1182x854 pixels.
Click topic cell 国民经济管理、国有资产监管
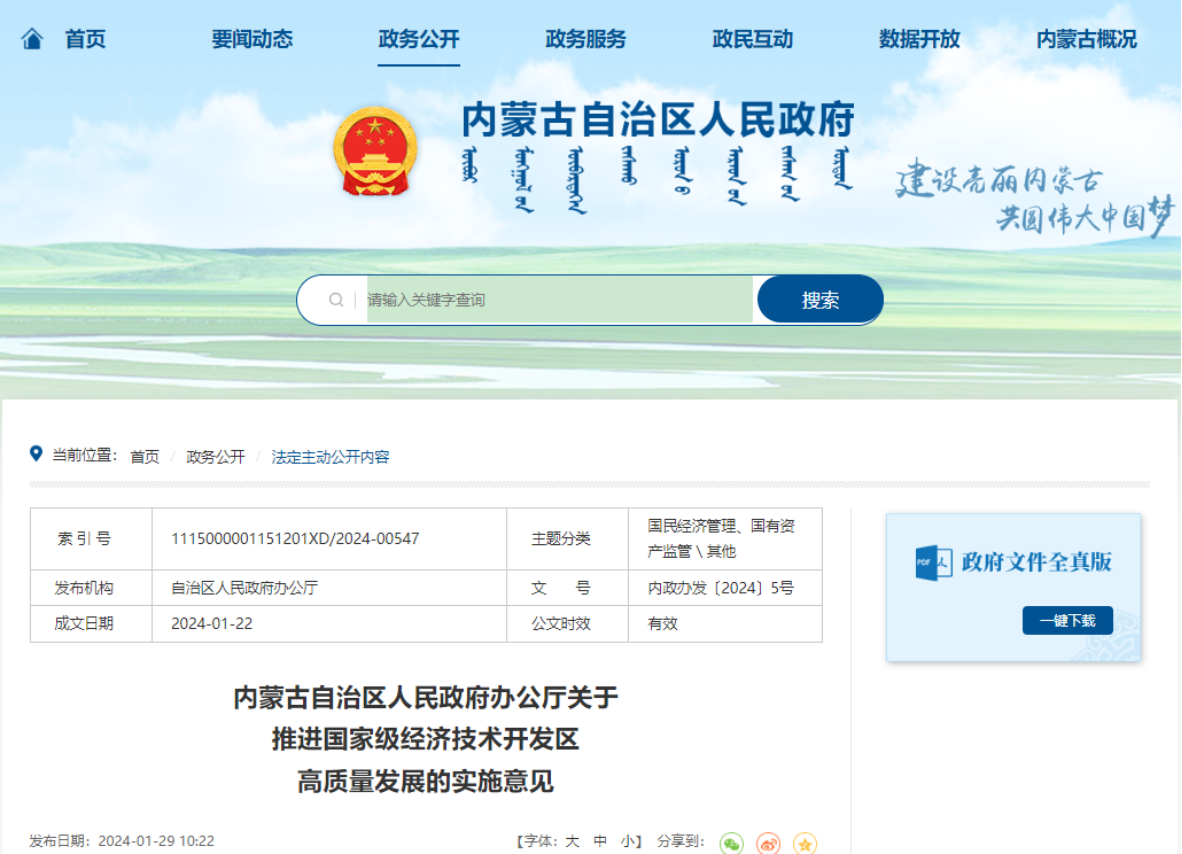click(721, 539)
